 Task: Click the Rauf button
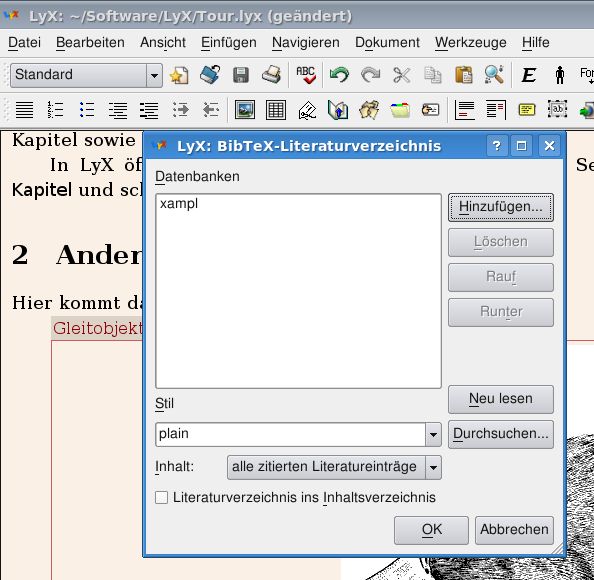pyautogui.click(x=501, y=277)
